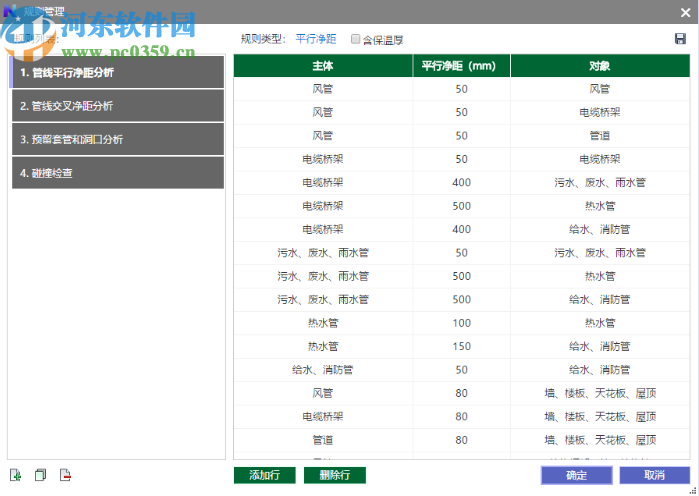Click the 平行净距 (mm) column header
The height and width of the screenshot is (496, 699).
point(461,66)
